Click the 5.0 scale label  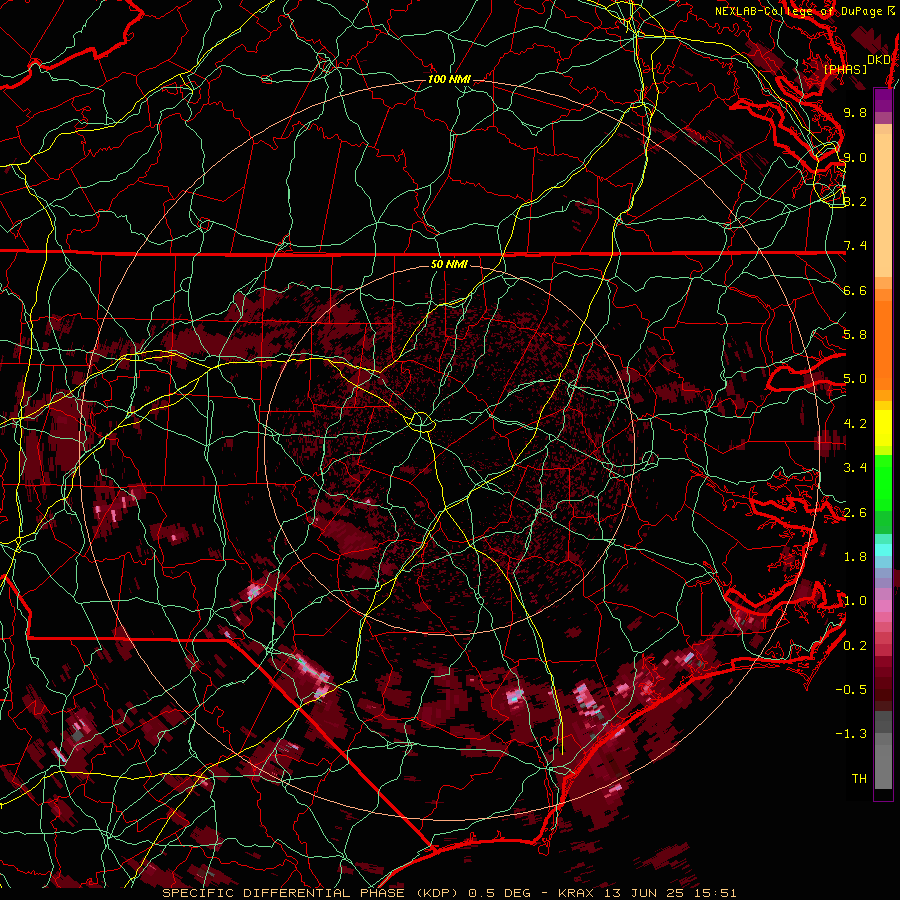855,379
